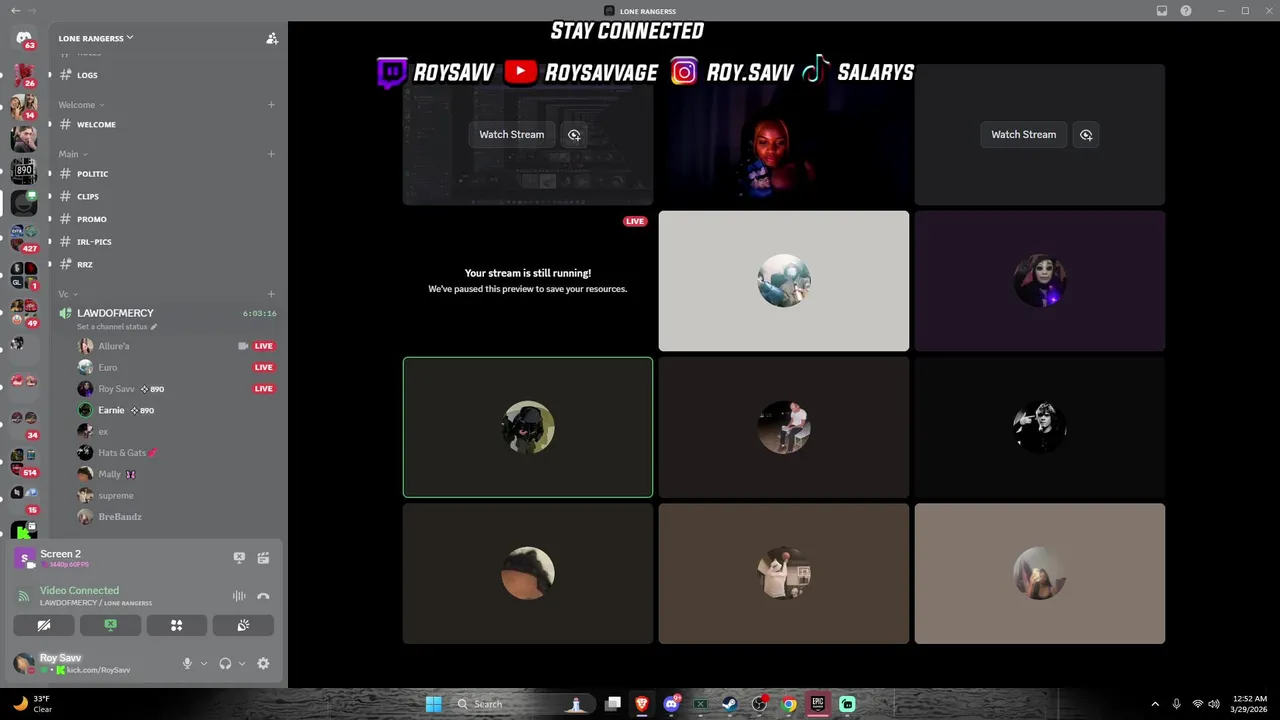
Task: Open the soundboard button
Action: pyautogui.click(x=243, y=625)
